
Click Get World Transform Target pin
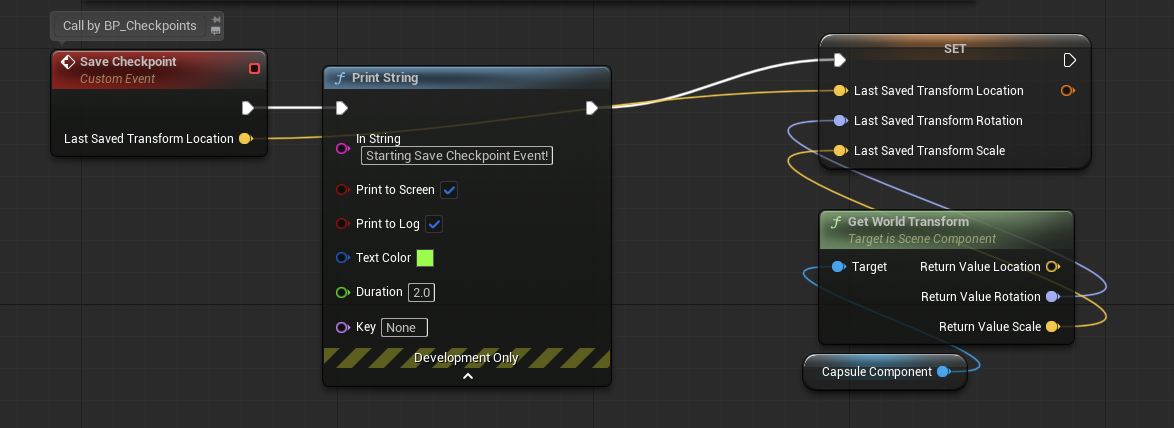tap(839, 266)
